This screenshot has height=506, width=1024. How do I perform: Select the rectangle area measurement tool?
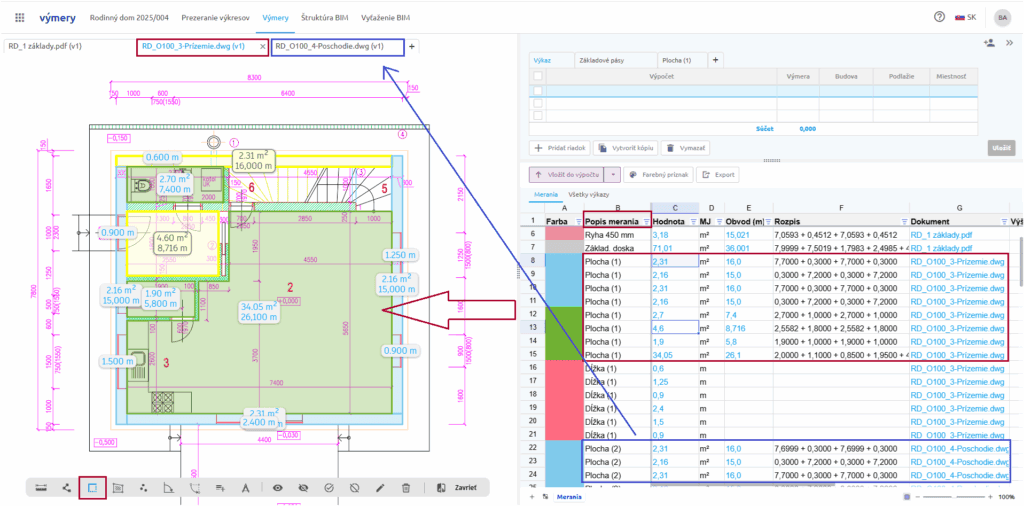pos(92,487)
